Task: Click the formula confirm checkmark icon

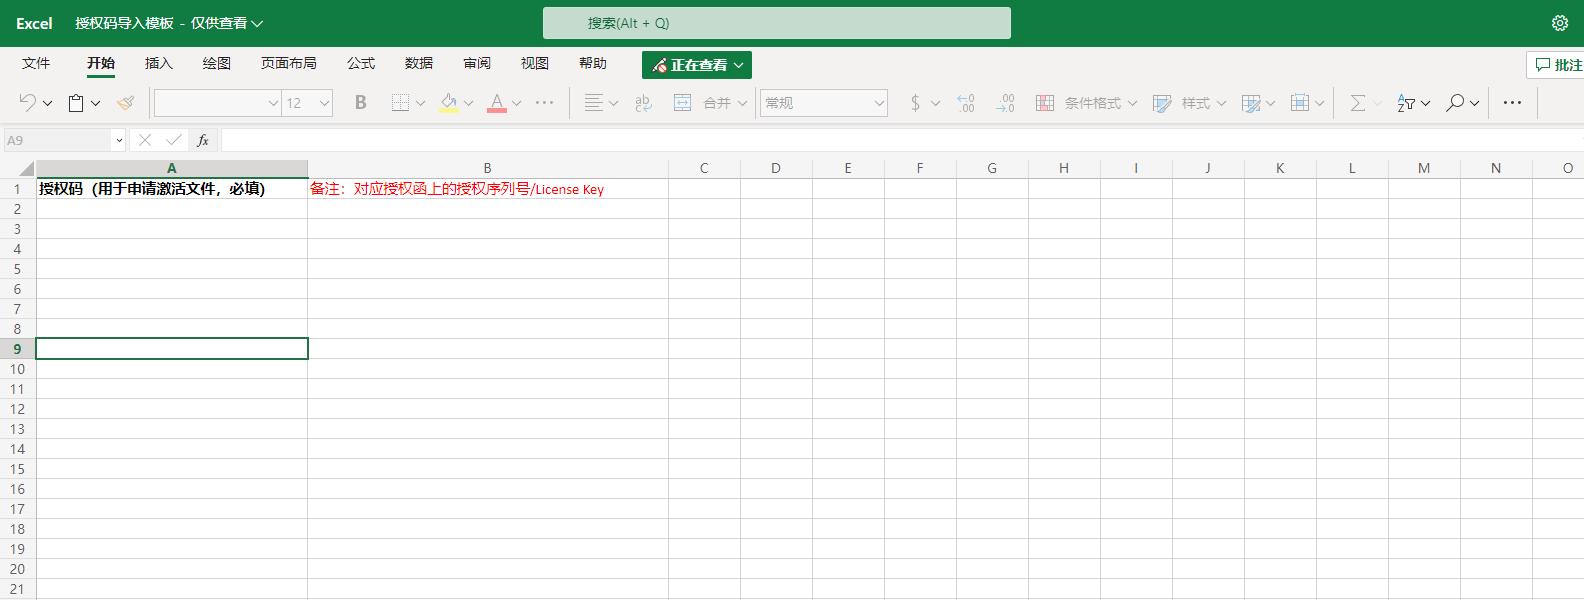Action: (x=174, y=140)
